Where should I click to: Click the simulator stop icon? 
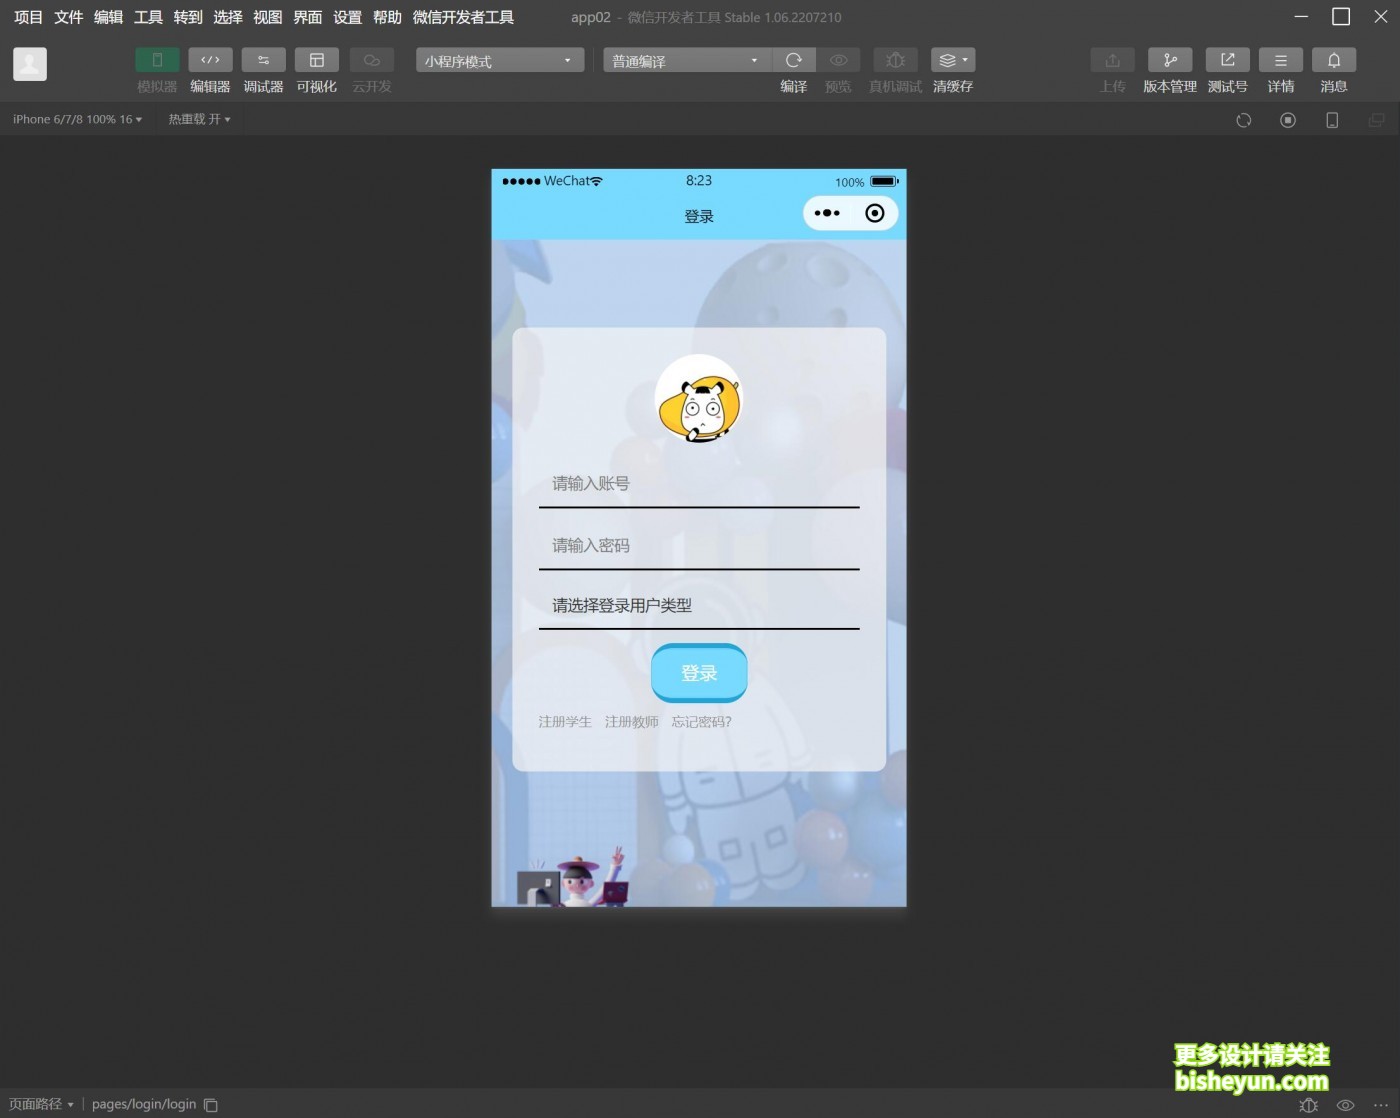(x=1288, y=120)
